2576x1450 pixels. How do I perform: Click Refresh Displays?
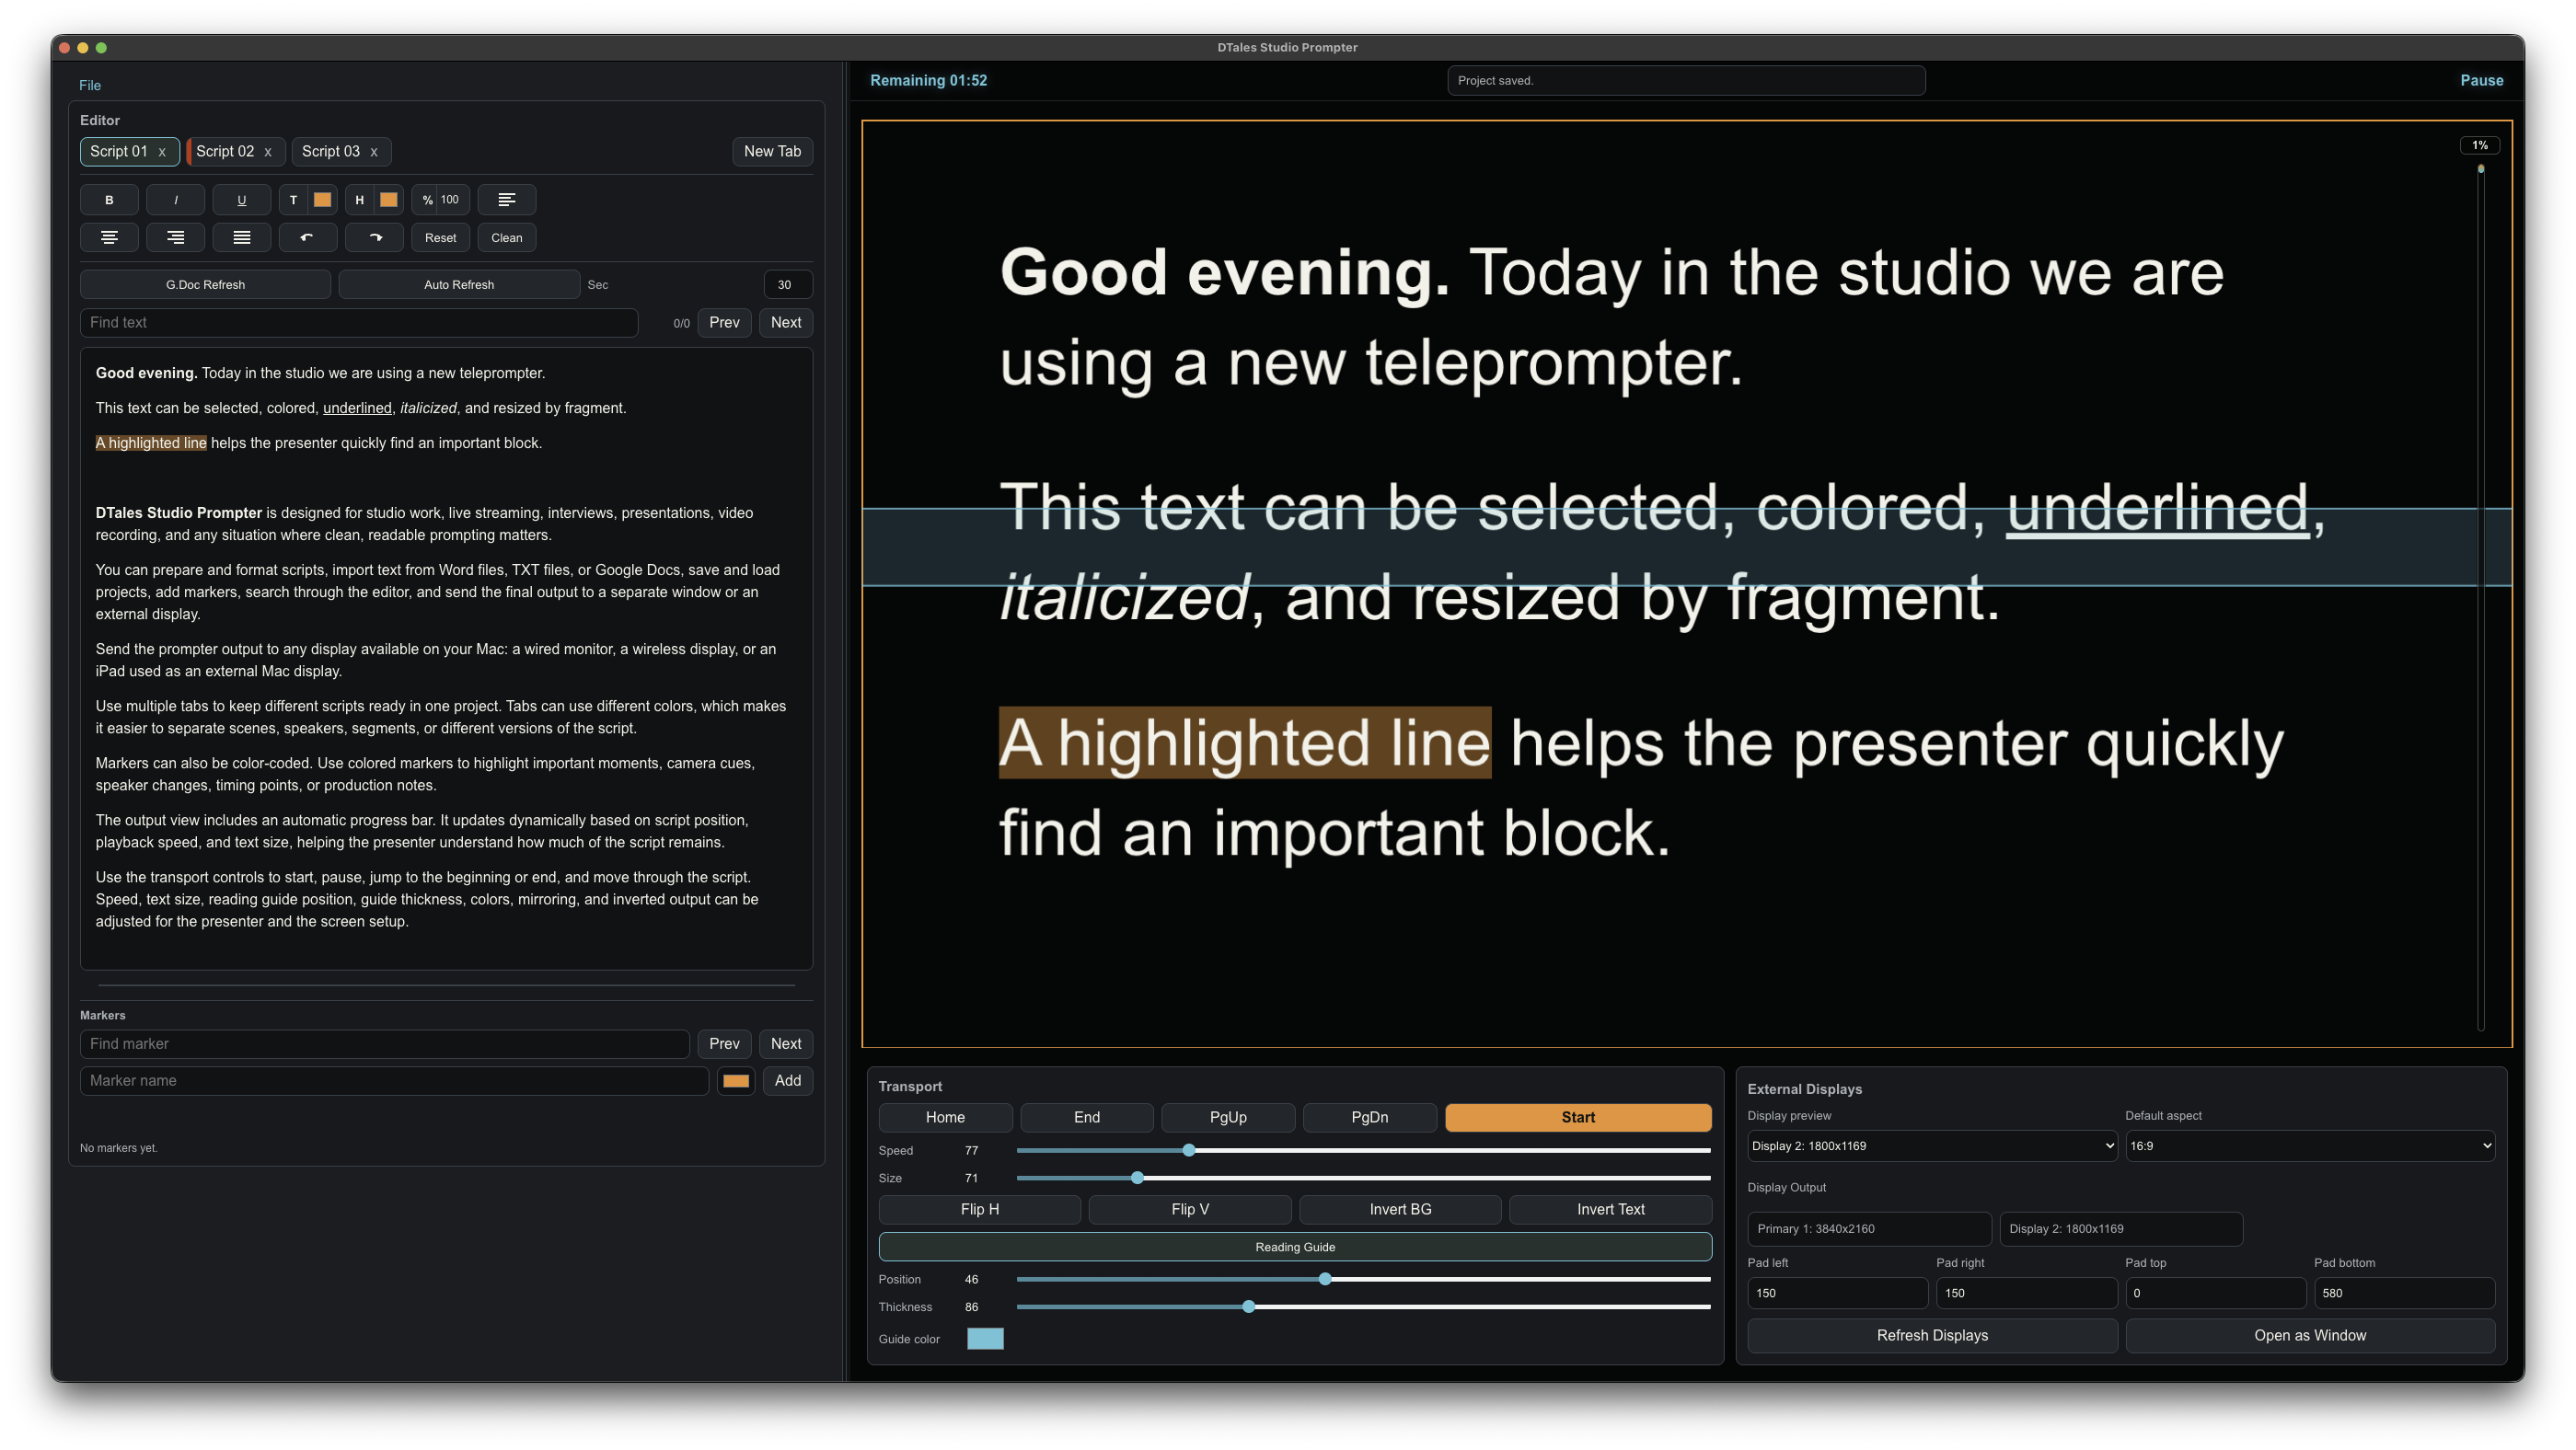click(x=1932, y=1336)
